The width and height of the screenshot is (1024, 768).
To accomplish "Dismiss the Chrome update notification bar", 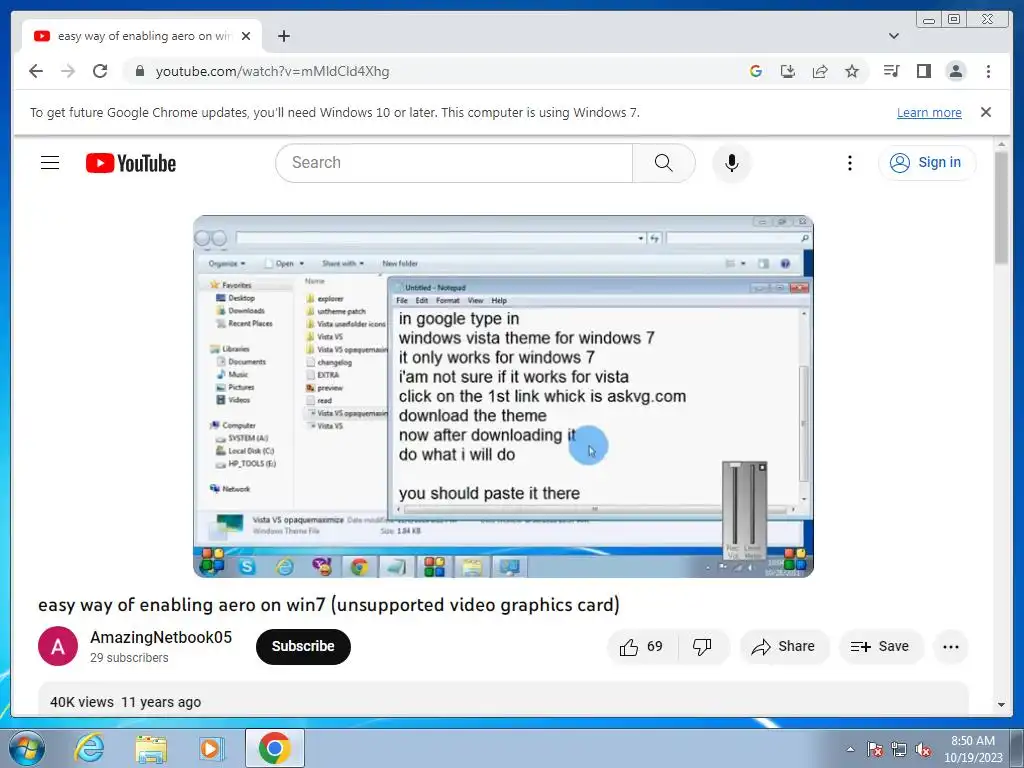I will 985,112.
